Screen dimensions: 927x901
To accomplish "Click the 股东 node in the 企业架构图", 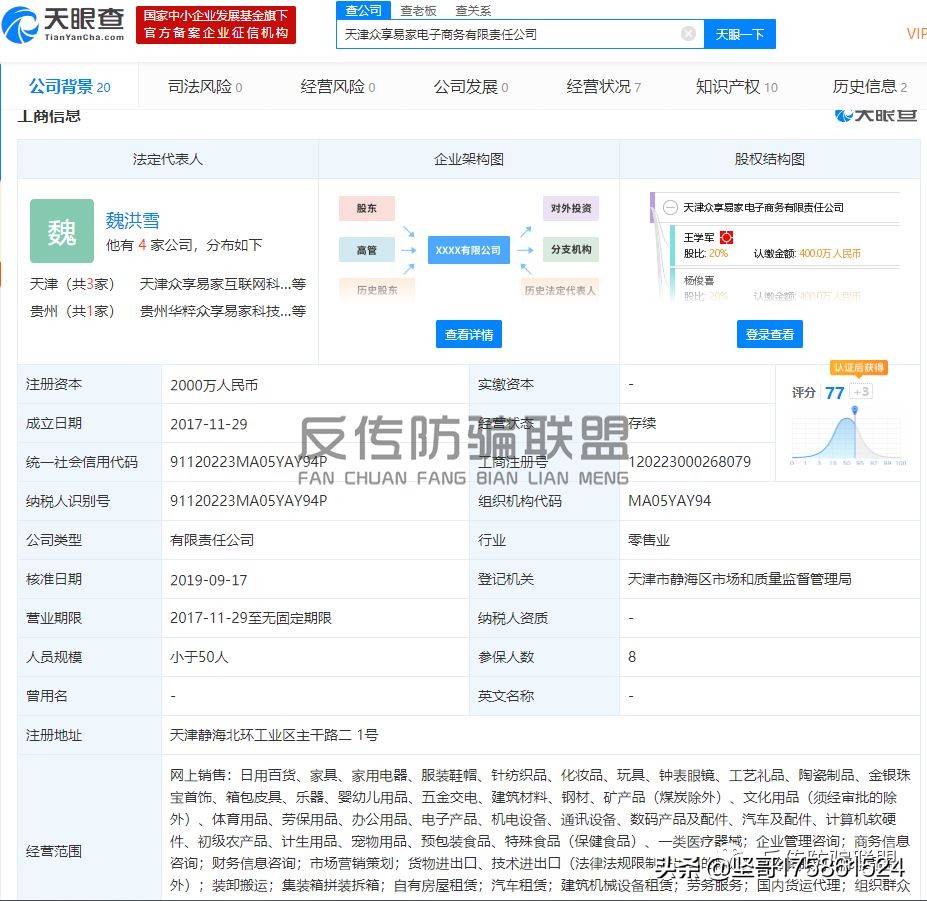I will [x=366, y=208].
